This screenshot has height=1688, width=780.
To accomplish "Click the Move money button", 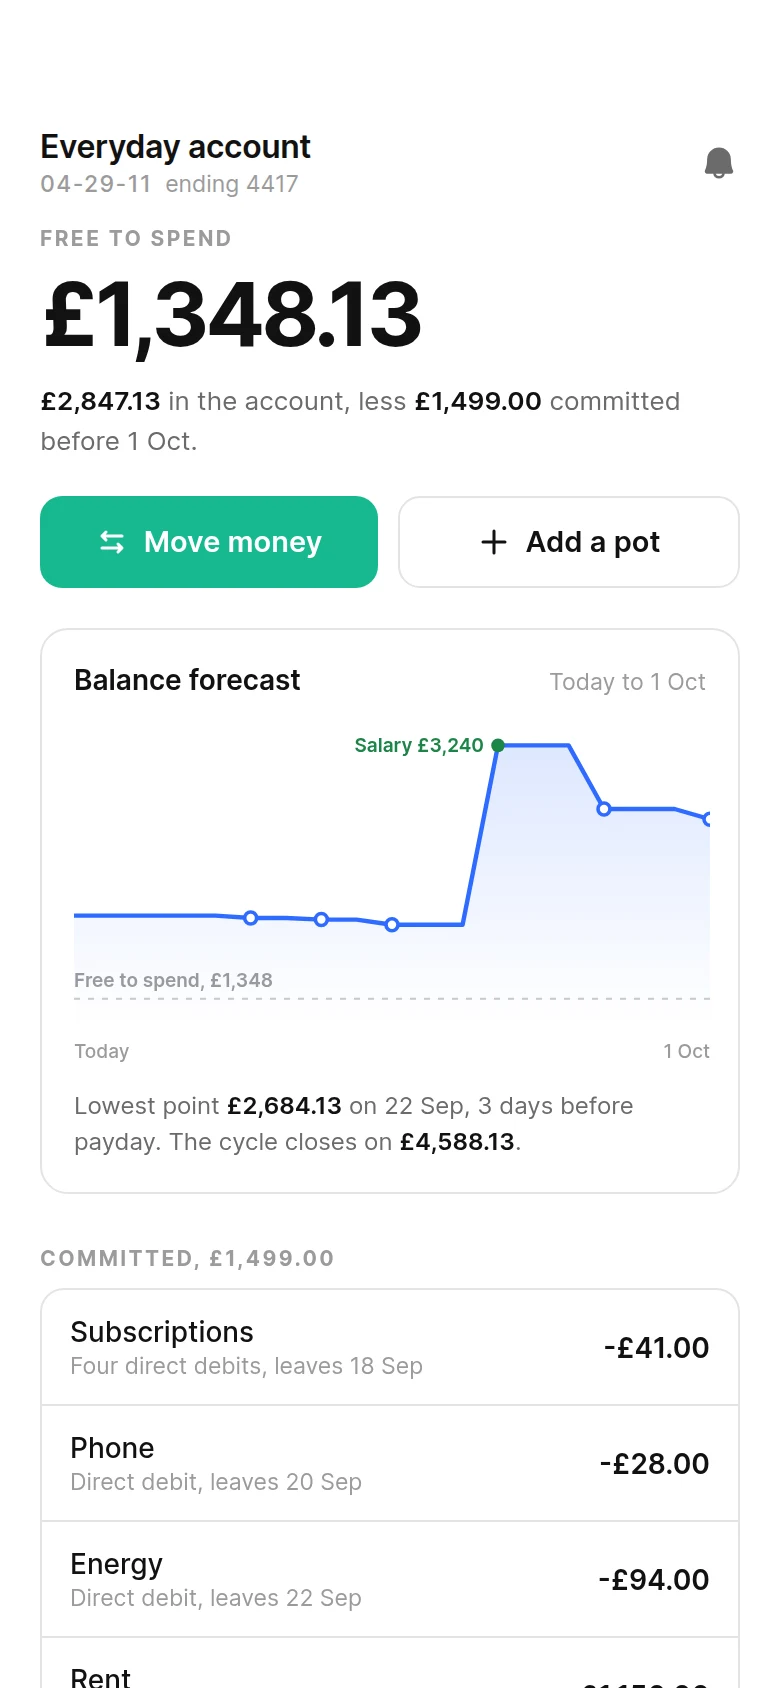I will [x=209, y=542].
